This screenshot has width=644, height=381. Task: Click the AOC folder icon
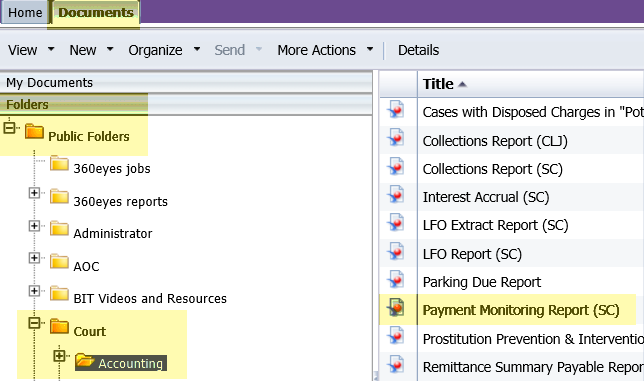point(59,261)
